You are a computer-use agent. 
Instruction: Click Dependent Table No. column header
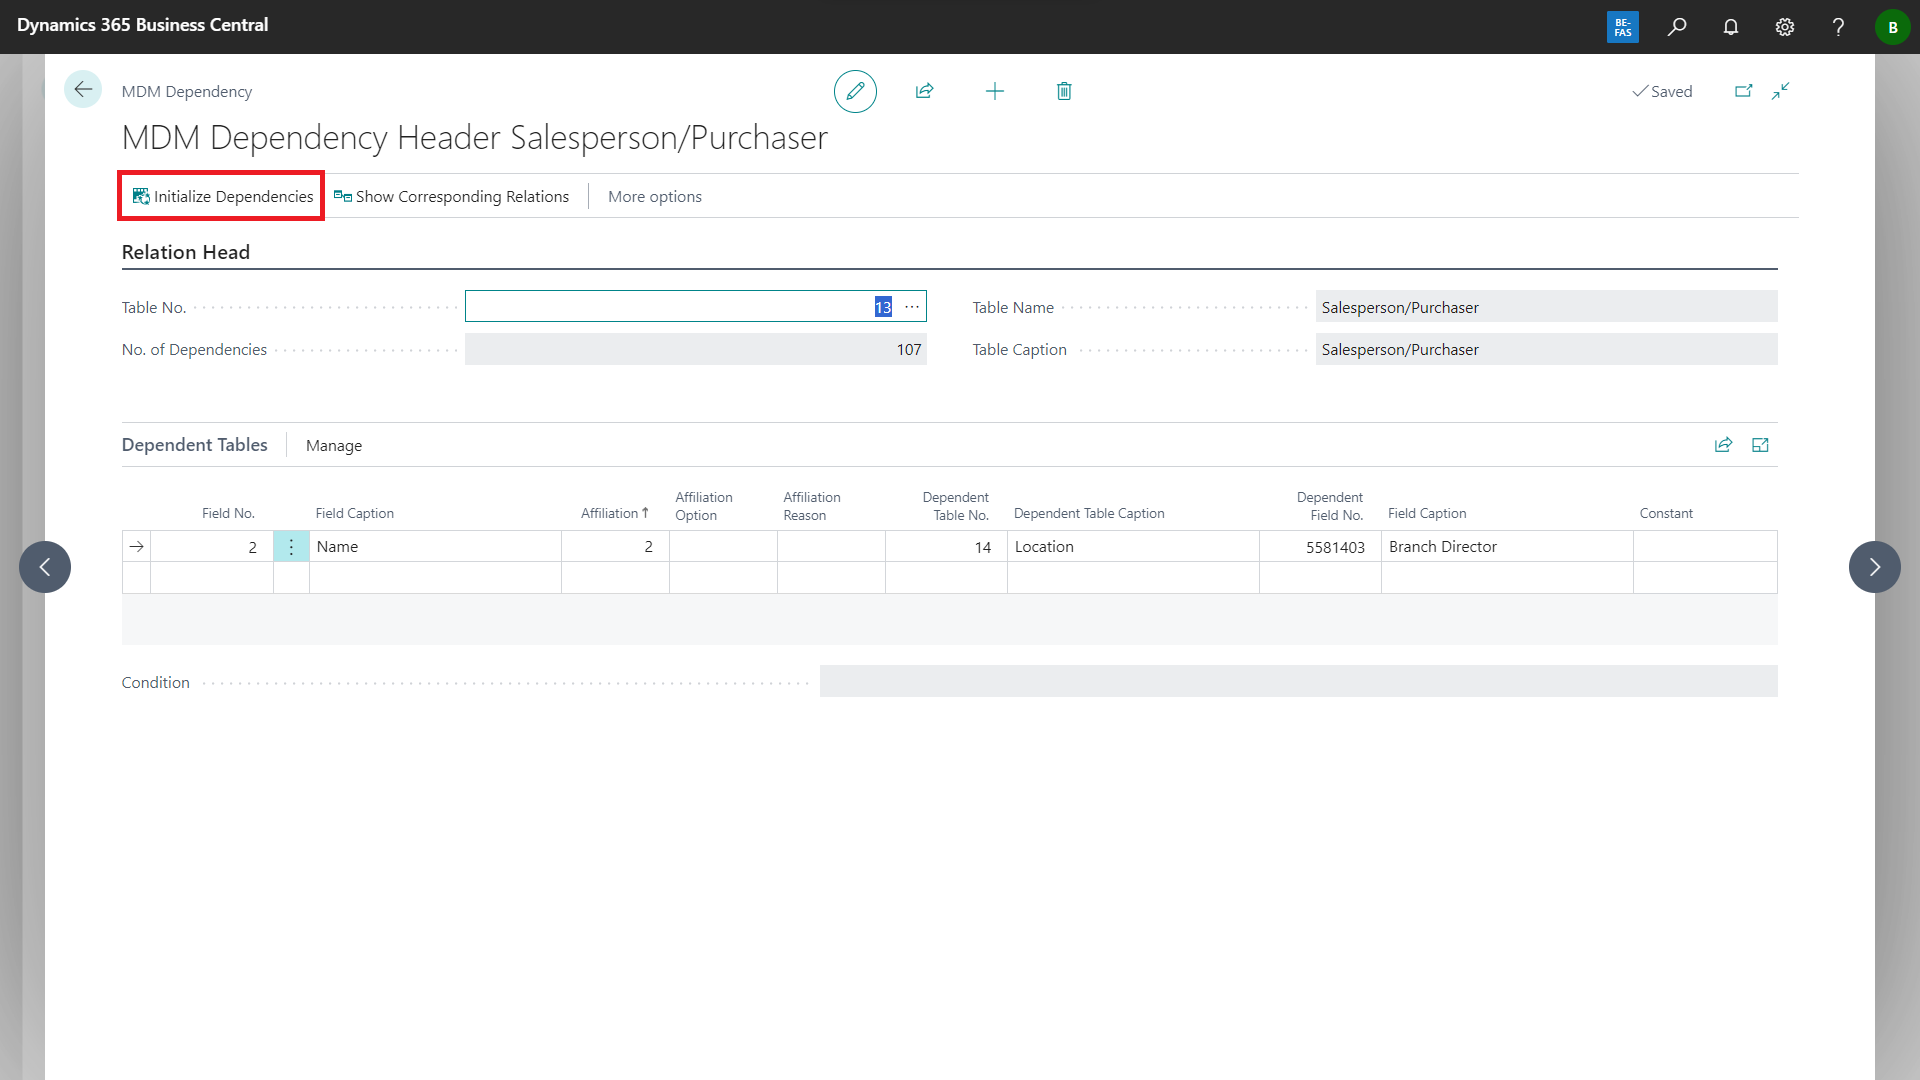click(956, 506)
